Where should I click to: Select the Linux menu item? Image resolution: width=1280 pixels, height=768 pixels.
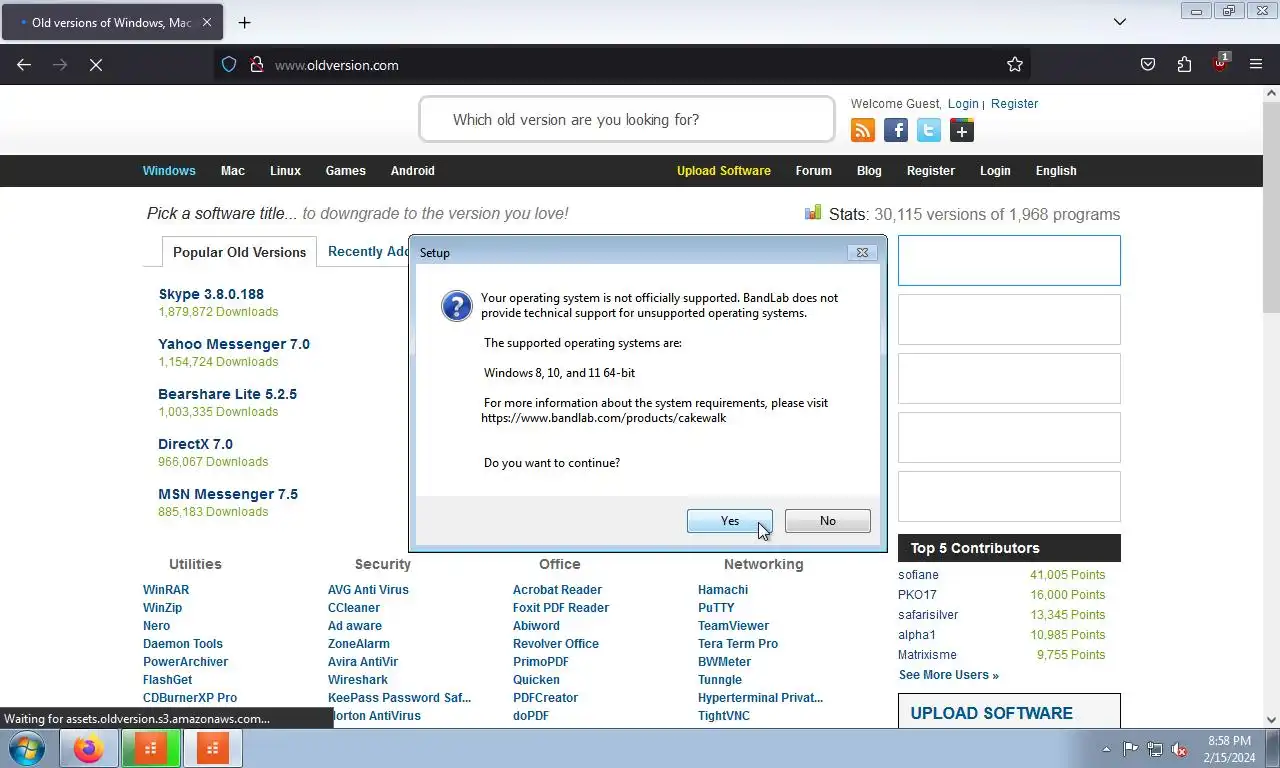285,171
